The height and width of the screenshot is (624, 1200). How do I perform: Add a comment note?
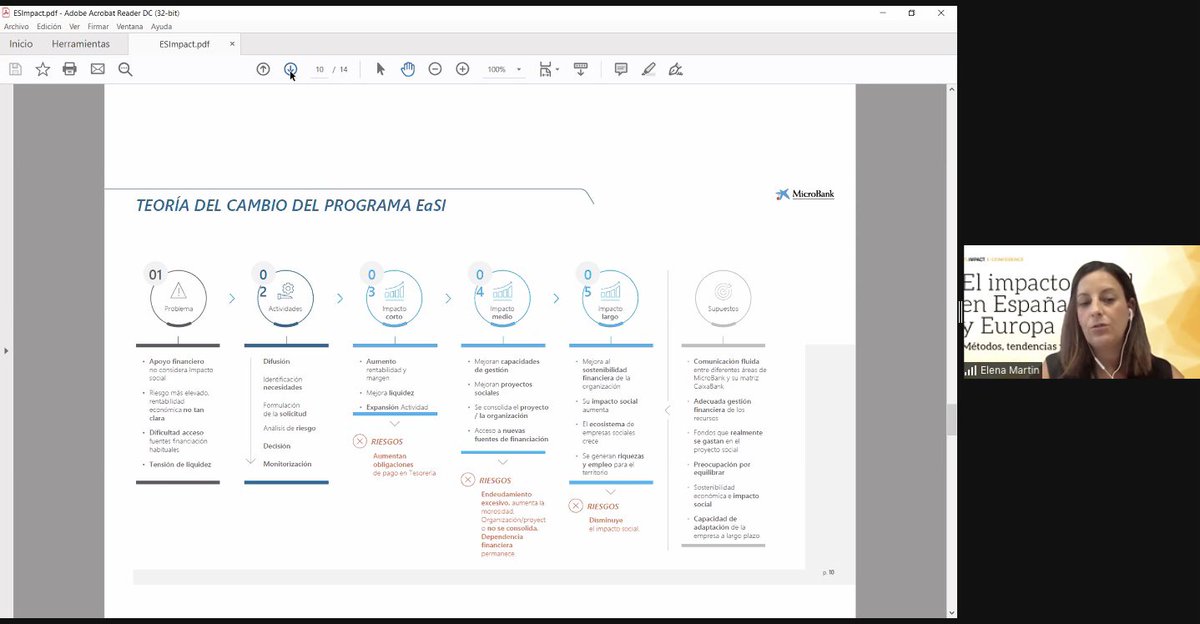[x=621, y=69]
